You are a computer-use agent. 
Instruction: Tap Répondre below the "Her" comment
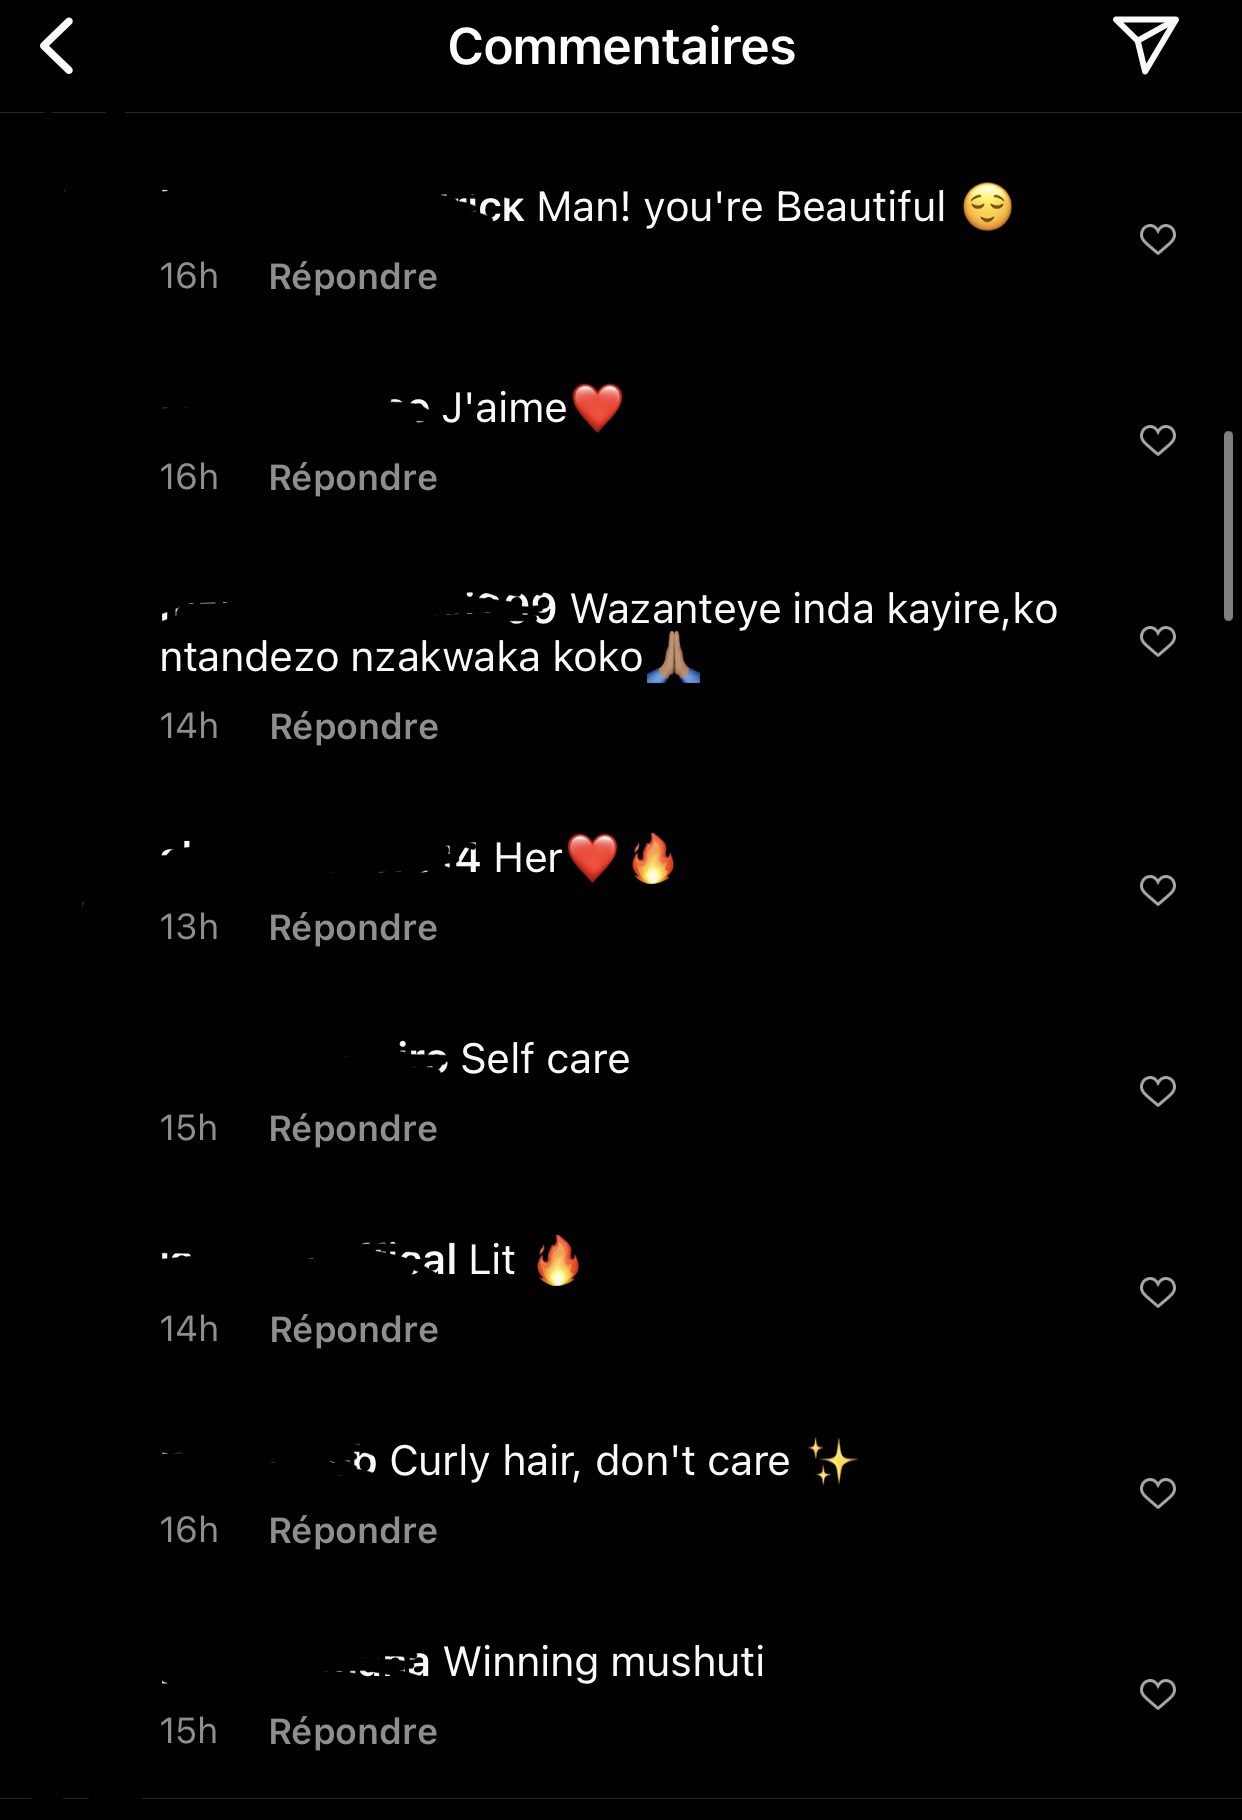tap(353, 928)
